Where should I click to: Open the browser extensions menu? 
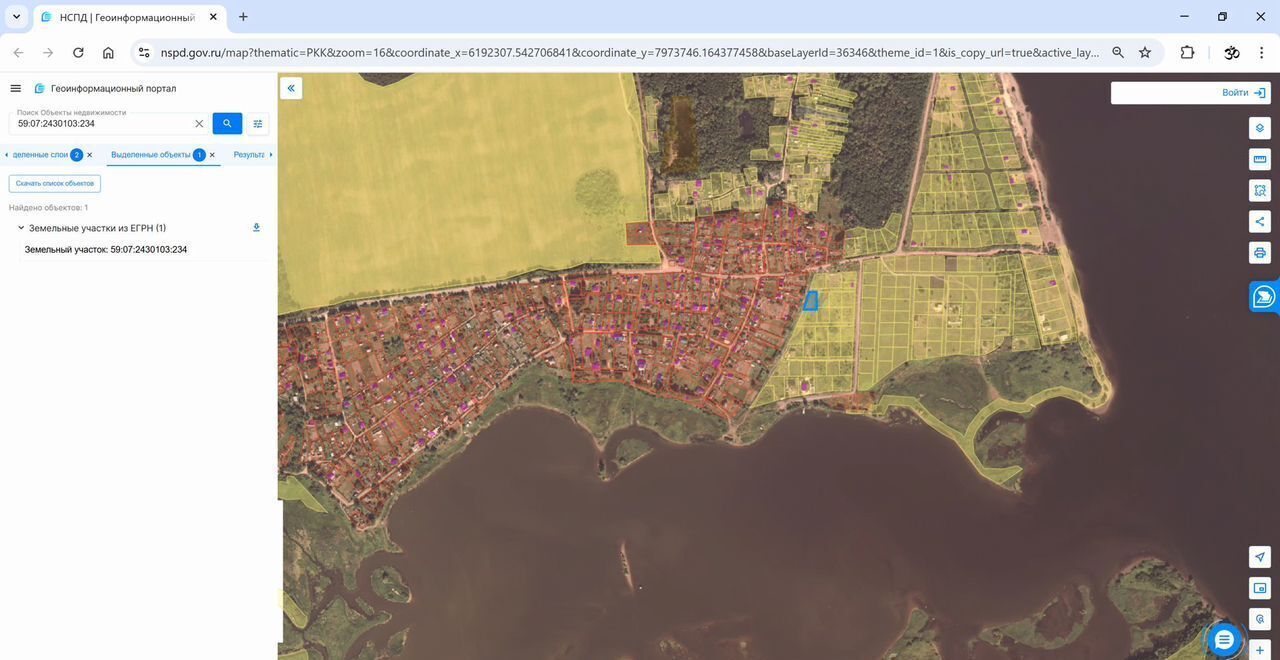coord(1188,53)
